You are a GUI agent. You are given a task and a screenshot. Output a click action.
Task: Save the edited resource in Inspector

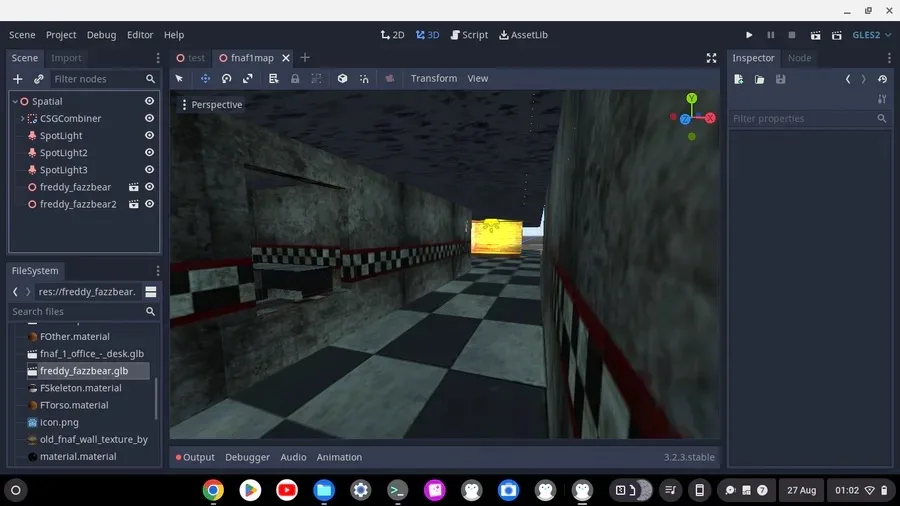(781, 79)
